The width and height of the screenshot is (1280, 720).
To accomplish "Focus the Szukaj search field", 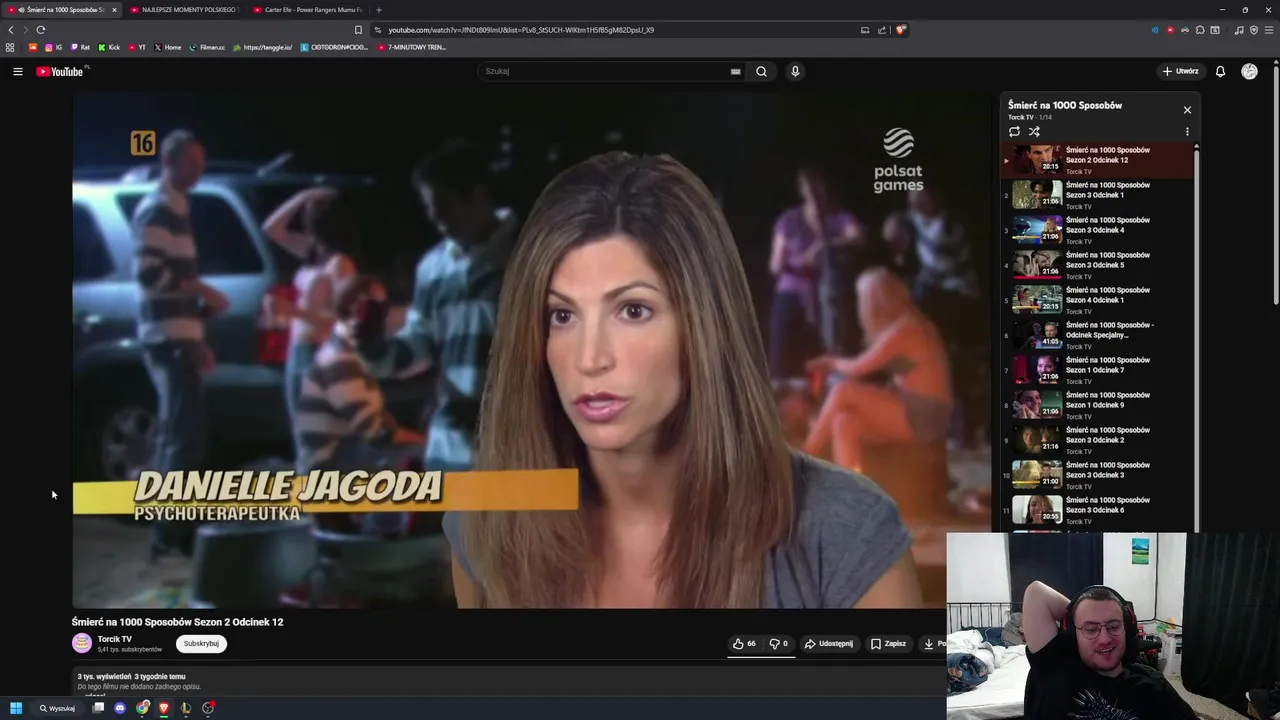I will click(605, 71).
